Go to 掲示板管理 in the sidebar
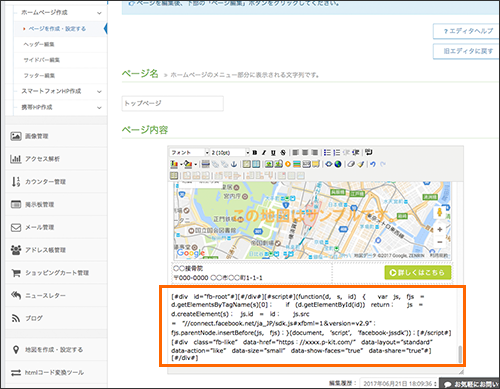The height and width of the screenshot is (389, 500). pos(56,204)
